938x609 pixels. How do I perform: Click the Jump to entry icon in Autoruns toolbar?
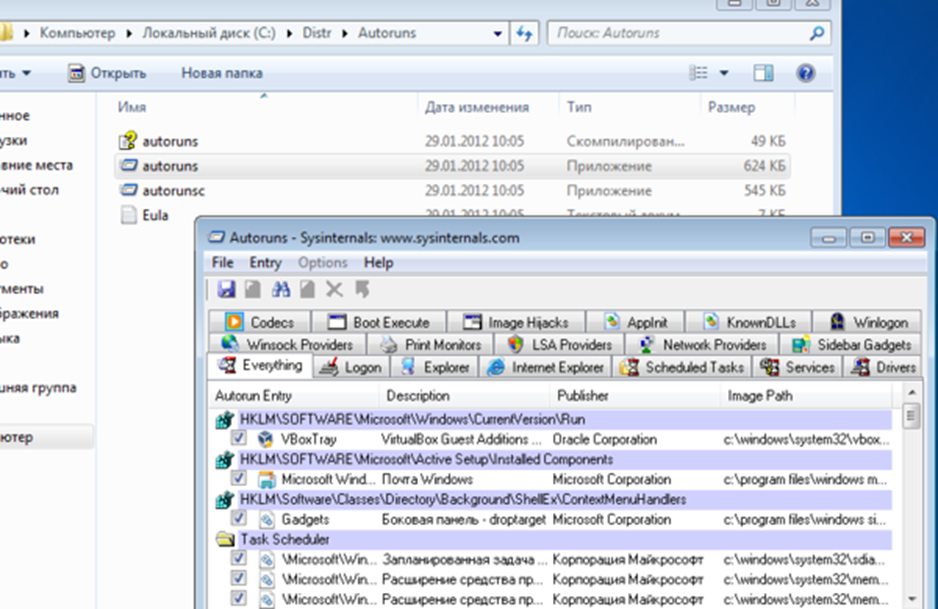[363, 290]
